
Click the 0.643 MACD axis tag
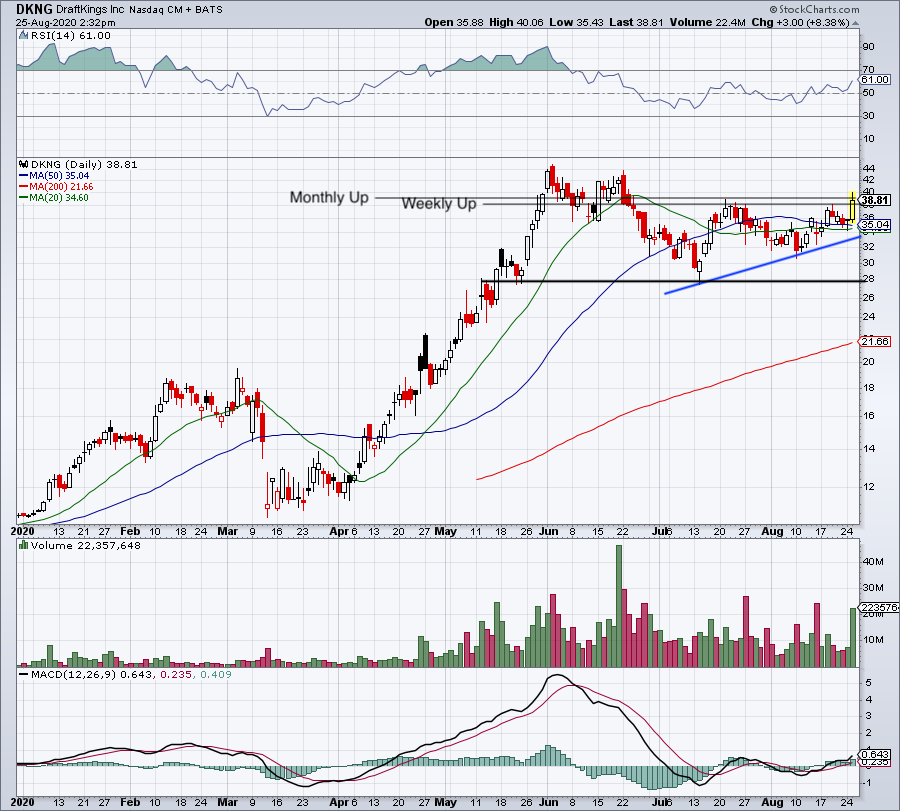coord(875,754)
